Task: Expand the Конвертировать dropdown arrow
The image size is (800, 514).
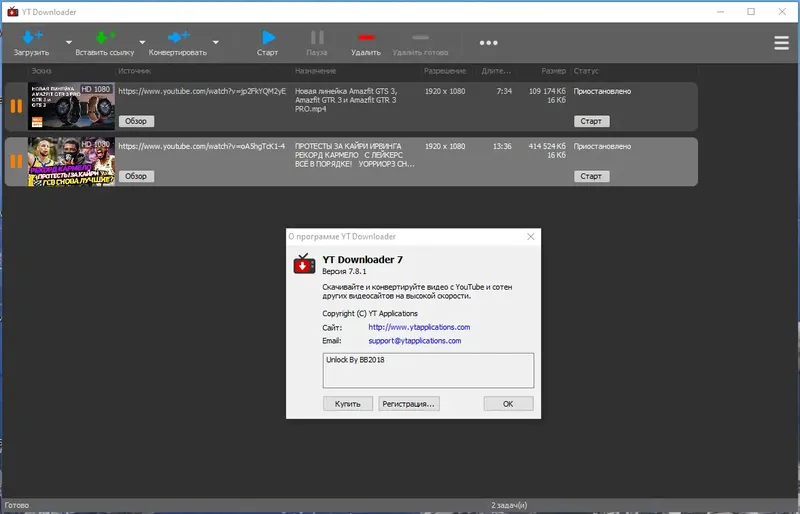Action: [x=216, y=42]
